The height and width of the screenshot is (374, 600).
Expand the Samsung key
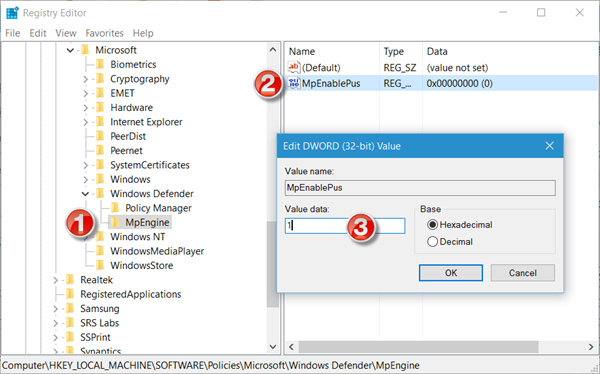click(55, 309)
